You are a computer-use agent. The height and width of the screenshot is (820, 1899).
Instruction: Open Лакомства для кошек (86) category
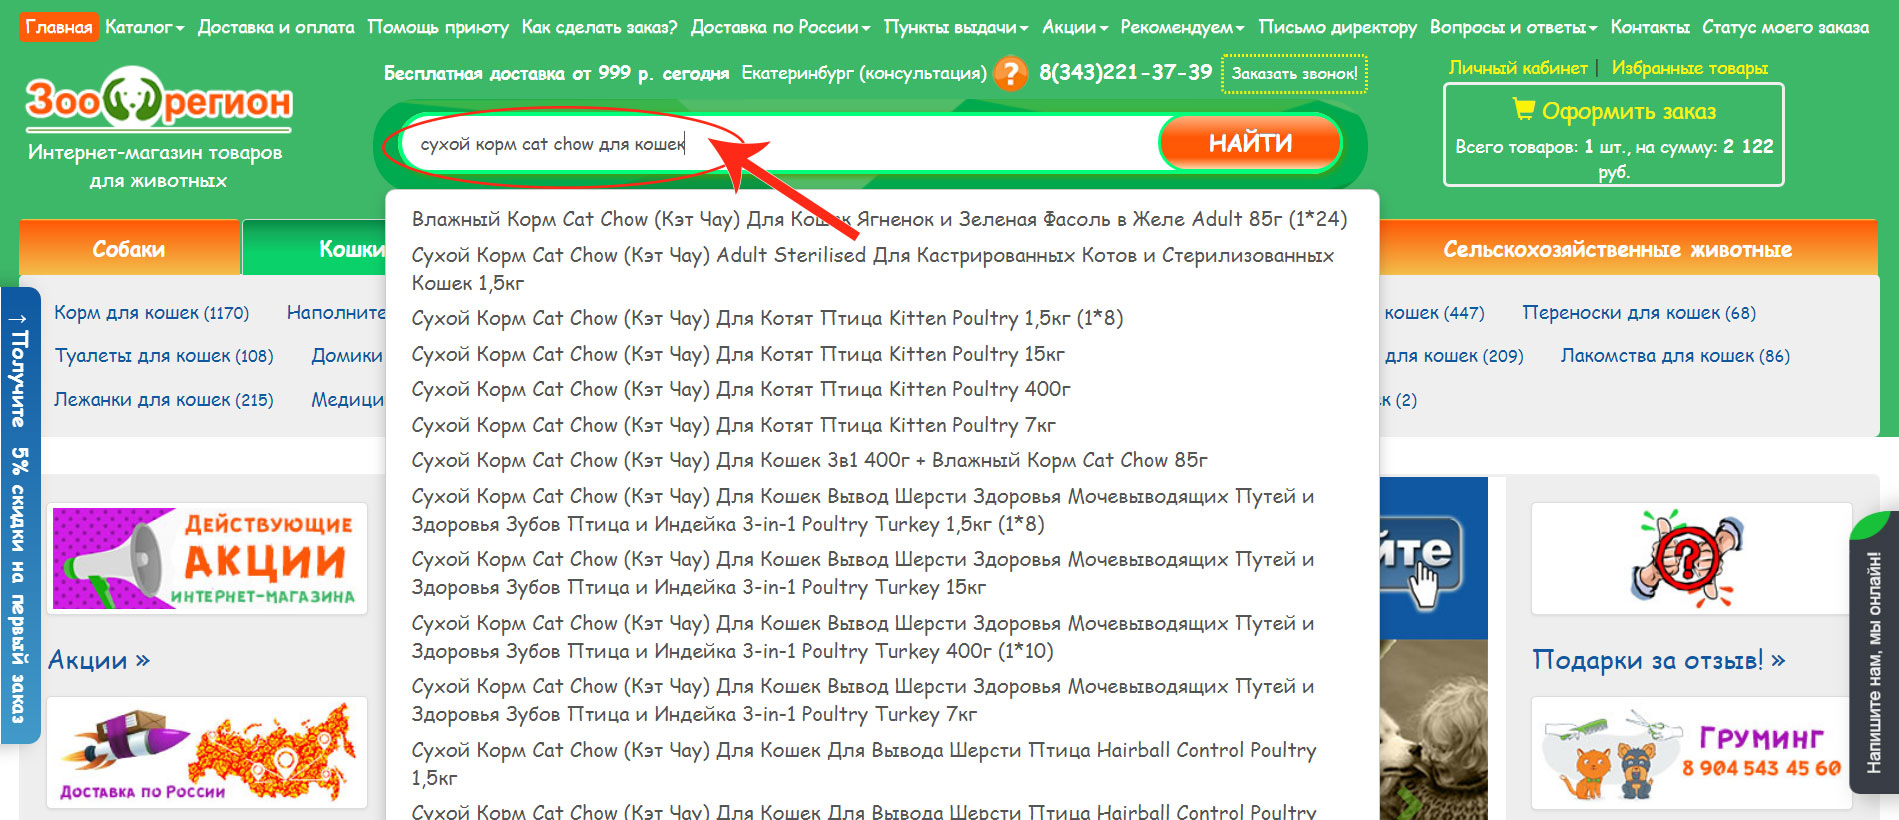1675,356
